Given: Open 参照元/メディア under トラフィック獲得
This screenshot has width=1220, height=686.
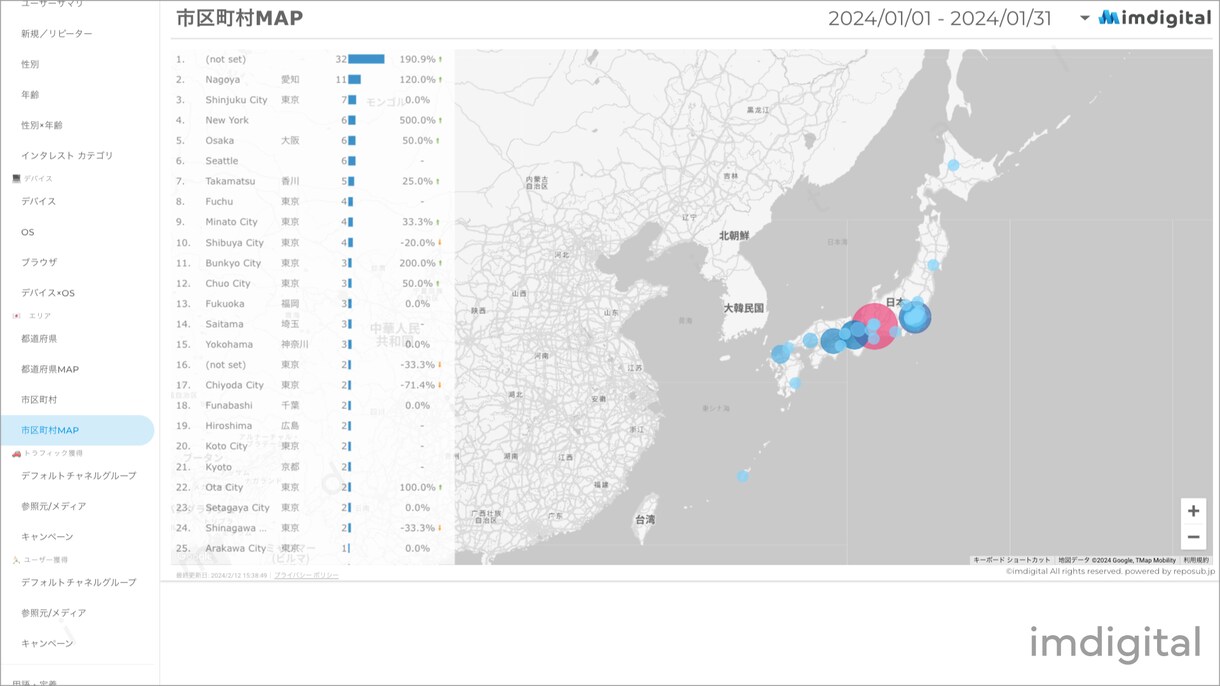Looking at the screenshot, I should (x=54, y=506).
